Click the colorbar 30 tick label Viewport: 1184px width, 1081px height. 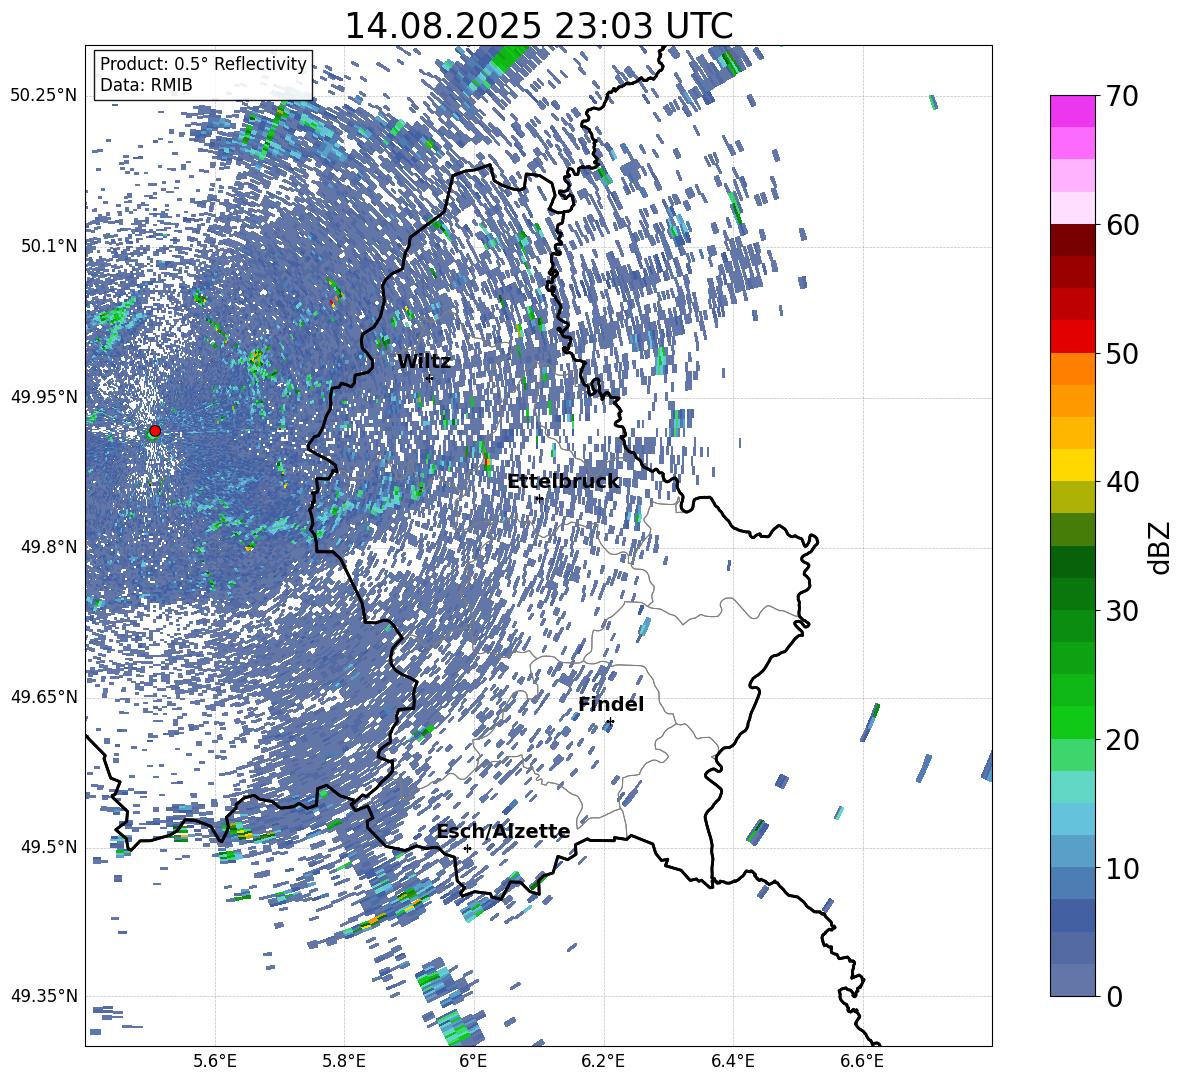pos(1122,611)
